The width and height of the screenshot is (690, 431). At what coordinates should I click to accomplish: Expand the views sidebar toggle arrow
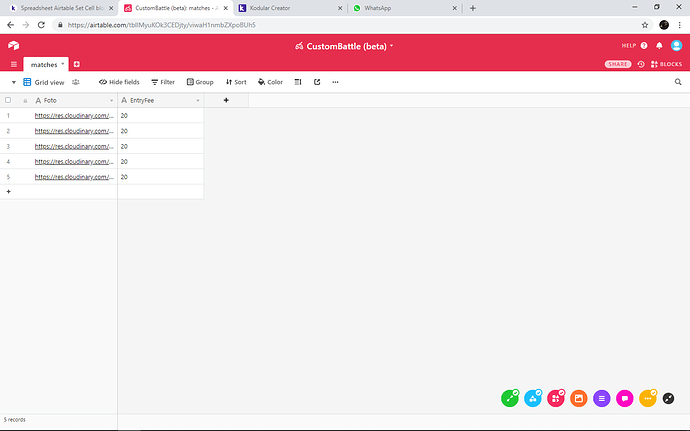14,82
